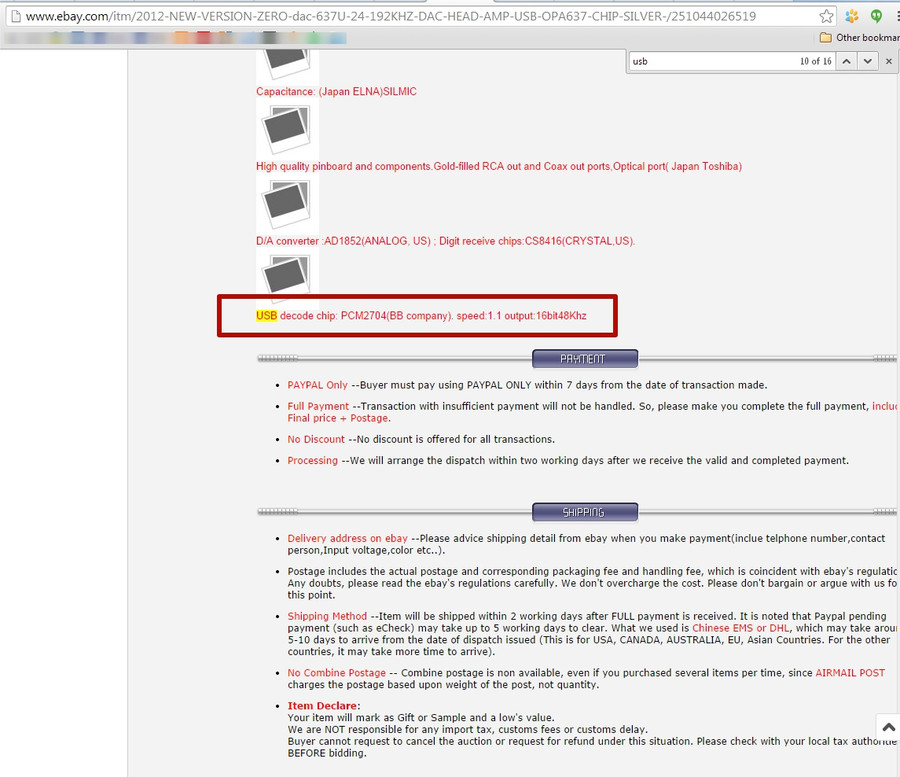Open the Other bookmarks folder

[859, 37]
